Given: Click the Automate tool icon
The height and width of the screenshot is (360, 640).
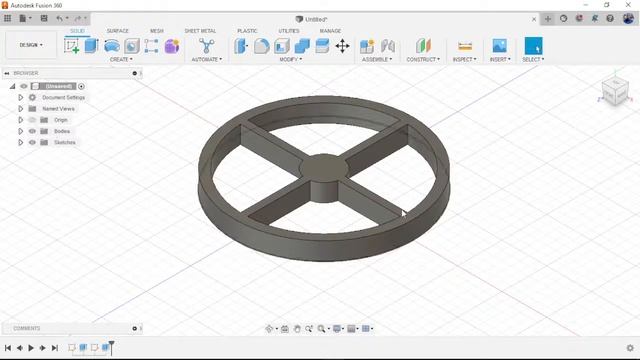Looking at the screenshot, I should 207,46.
